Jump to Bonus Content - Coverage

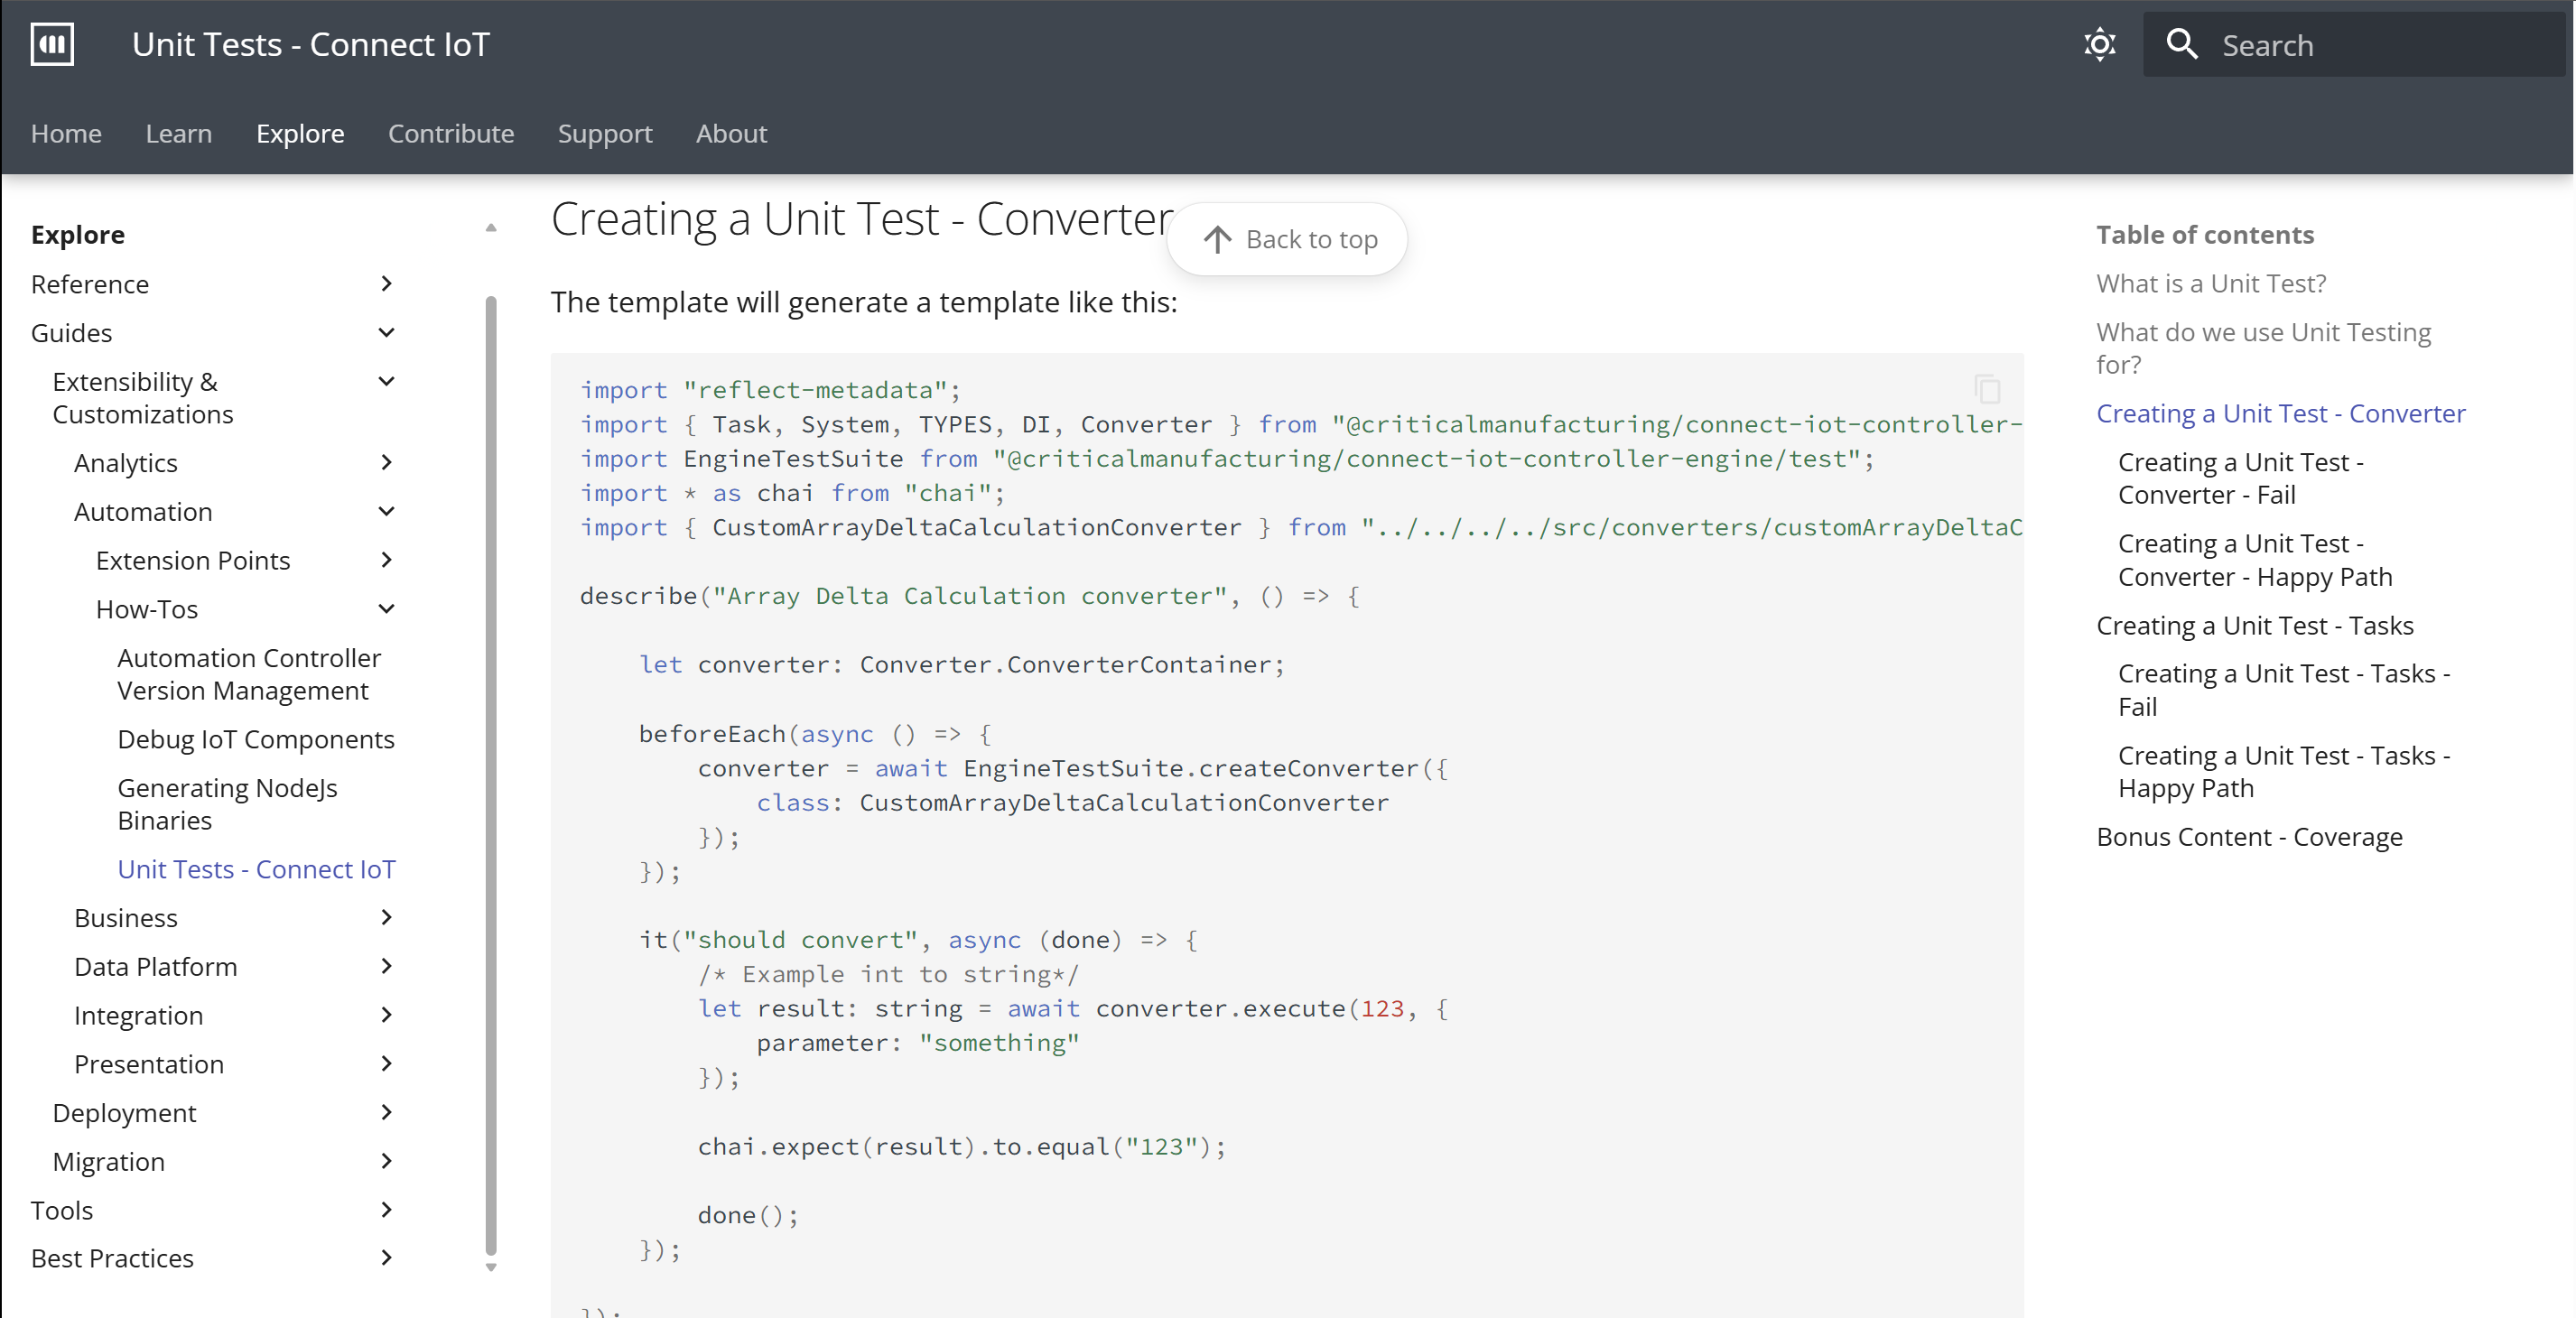2249,837
